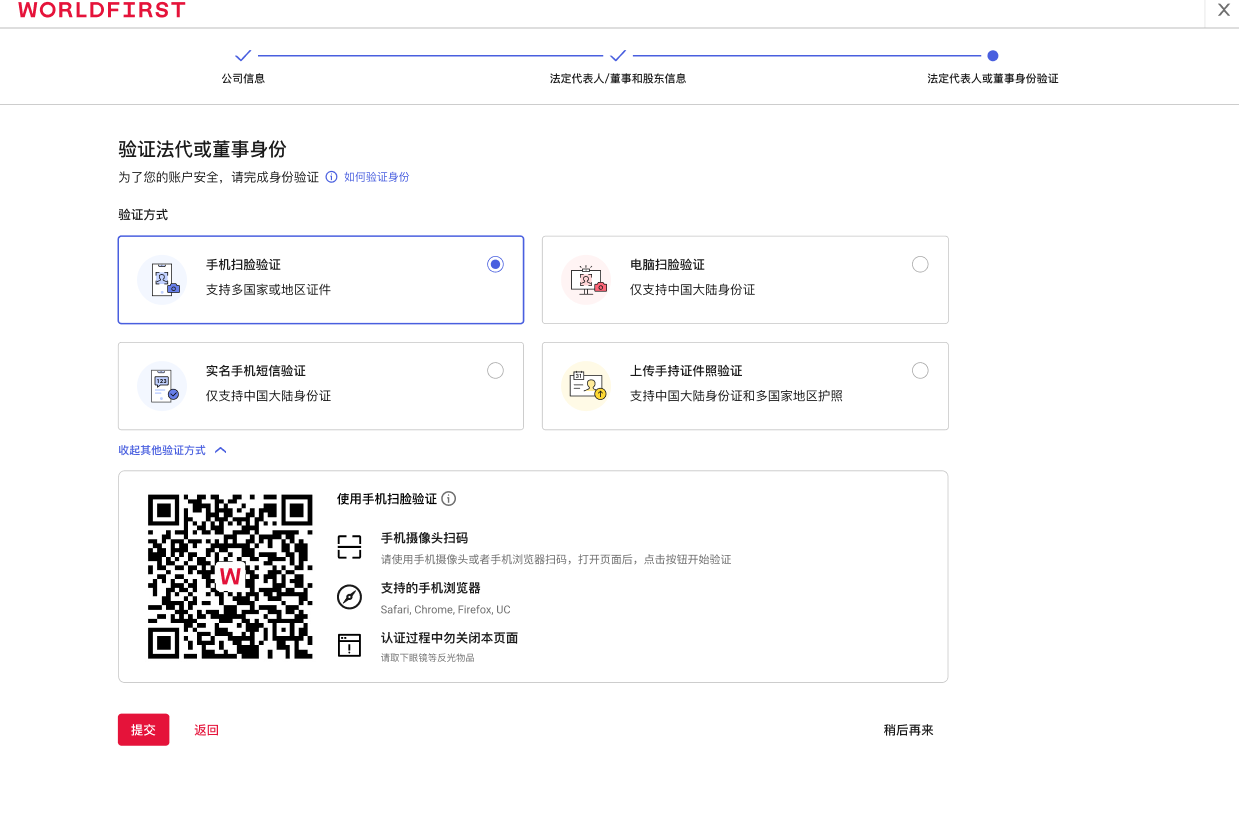Screen dimensions: 1239x835
Task: Click the 返回 link
Action: [206, 729]
